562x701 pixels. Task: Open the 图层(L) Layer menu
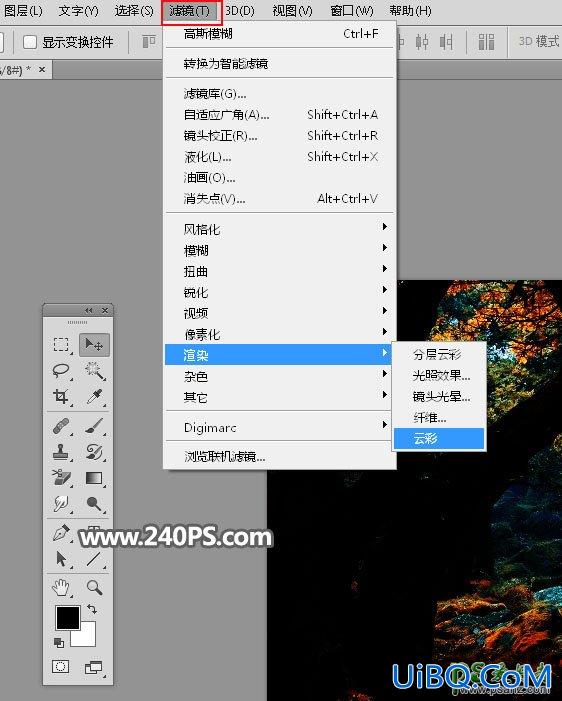(23, 11)
